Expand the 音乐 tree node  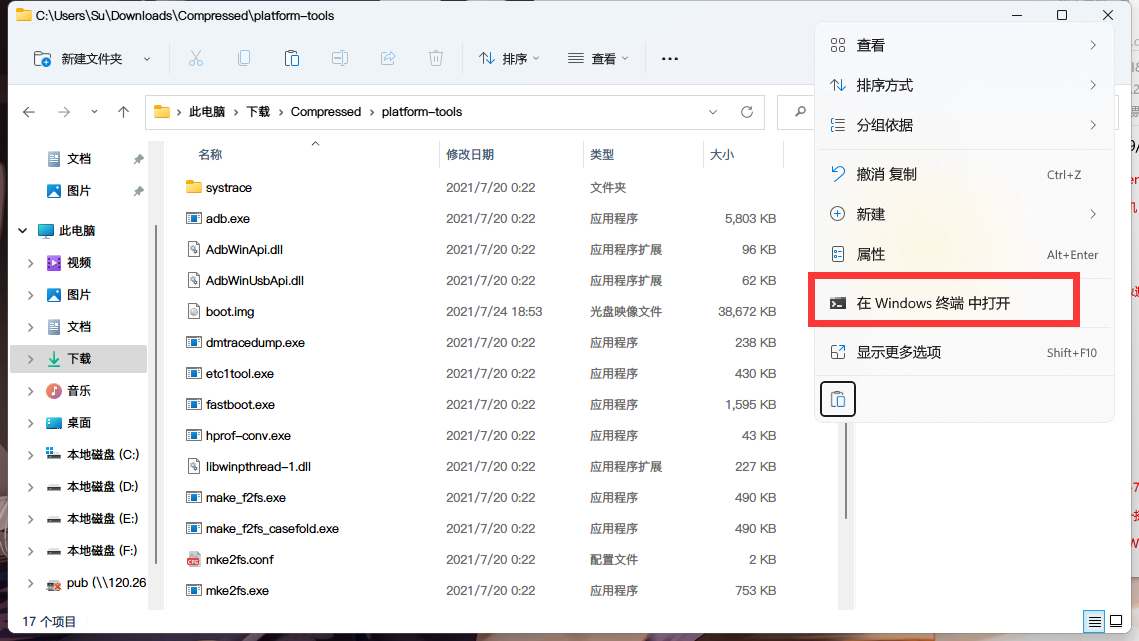pyautogui.click(x=31, y=391)
